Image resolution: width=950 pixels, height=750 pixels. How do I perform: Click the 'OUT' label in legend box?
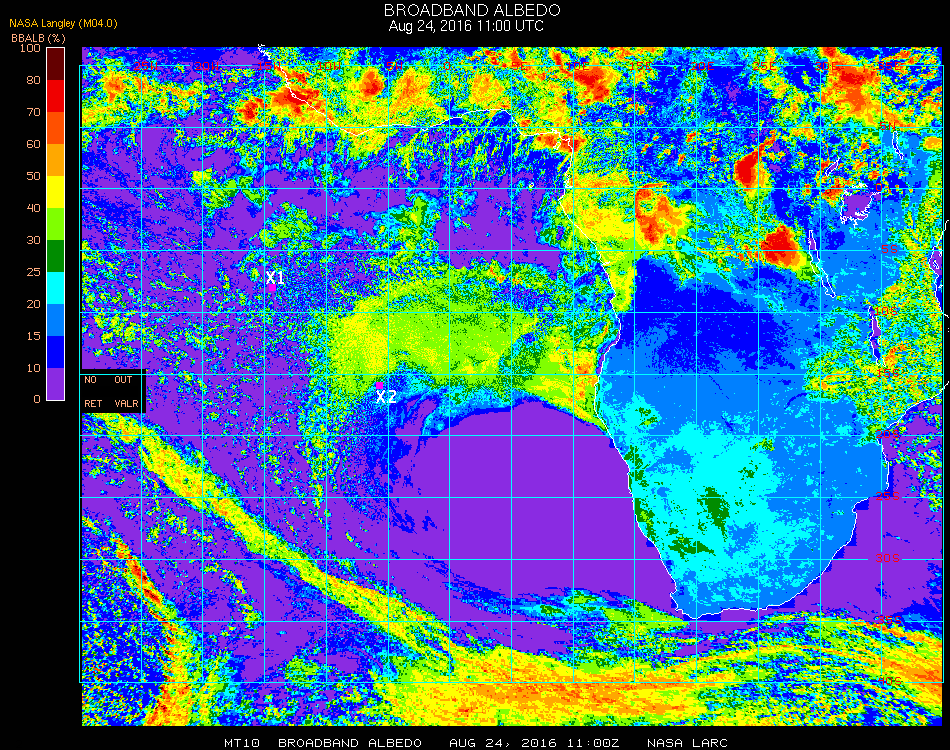tap(123, 380)
